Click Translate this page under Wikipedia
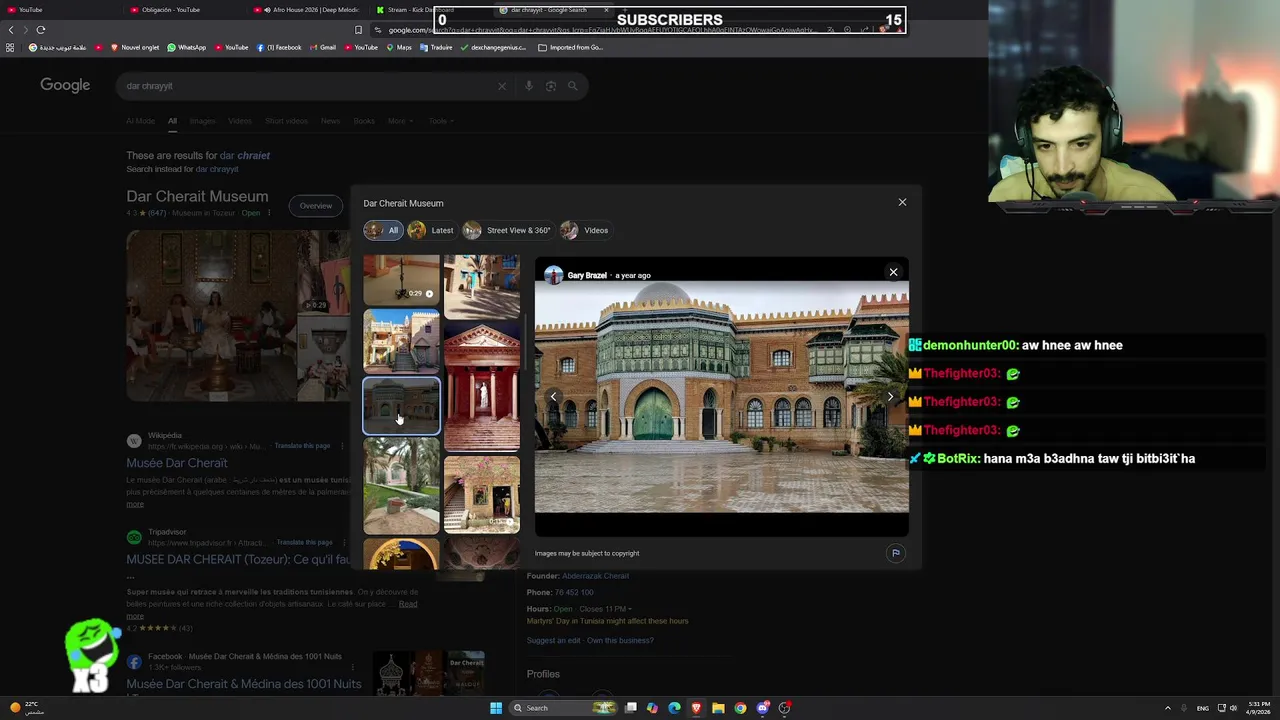 point(302,446)
